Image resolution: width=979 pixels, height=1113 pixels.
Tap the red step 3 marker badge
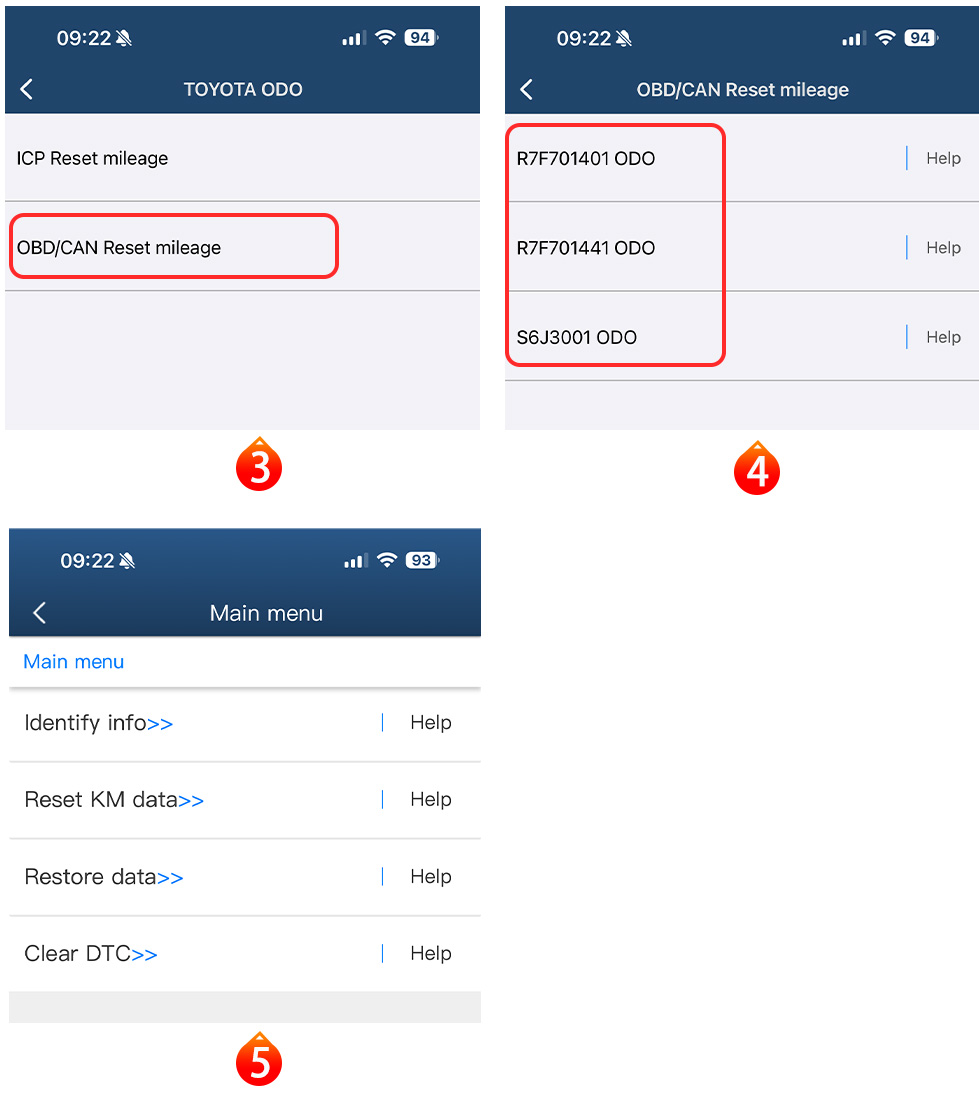tap(259, 465)
